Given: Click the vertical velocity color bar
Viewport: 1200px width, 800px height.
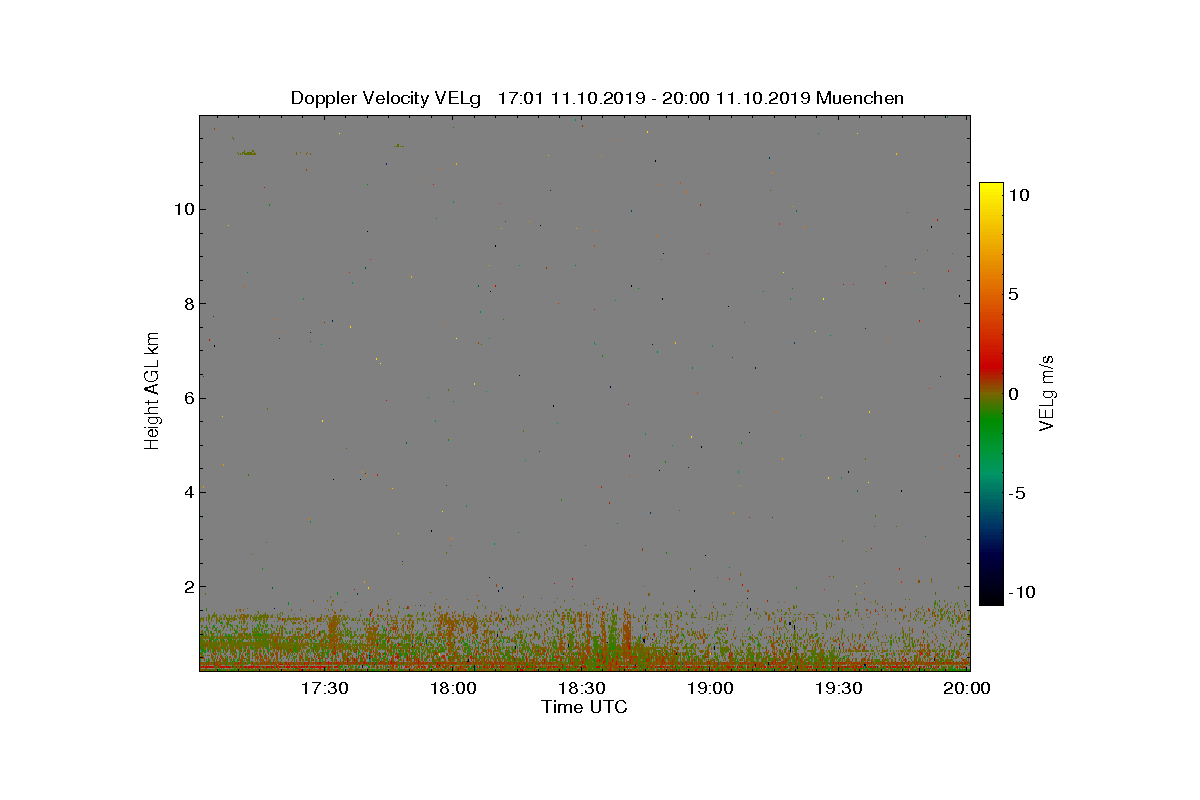Looking at the screenshot, I should [991, 393].
